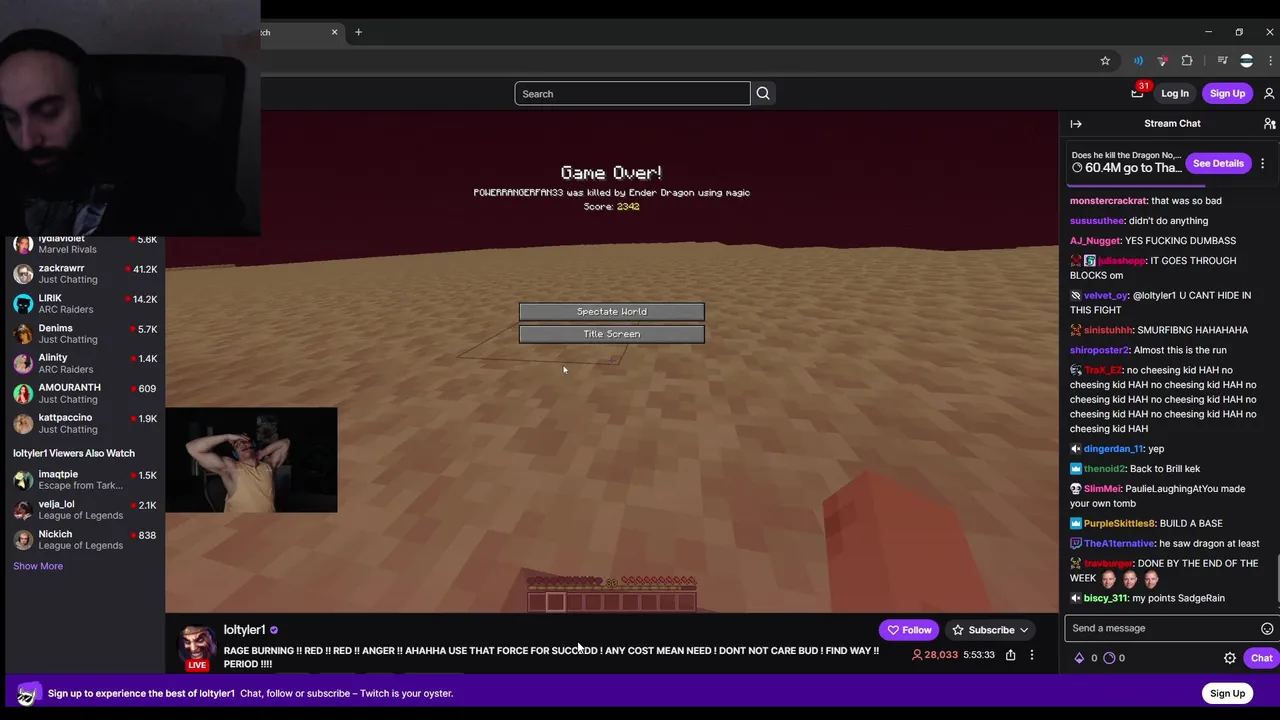Open the media controls icon in browser toolbar
1280x720 pixels.
click(1222, 61)
